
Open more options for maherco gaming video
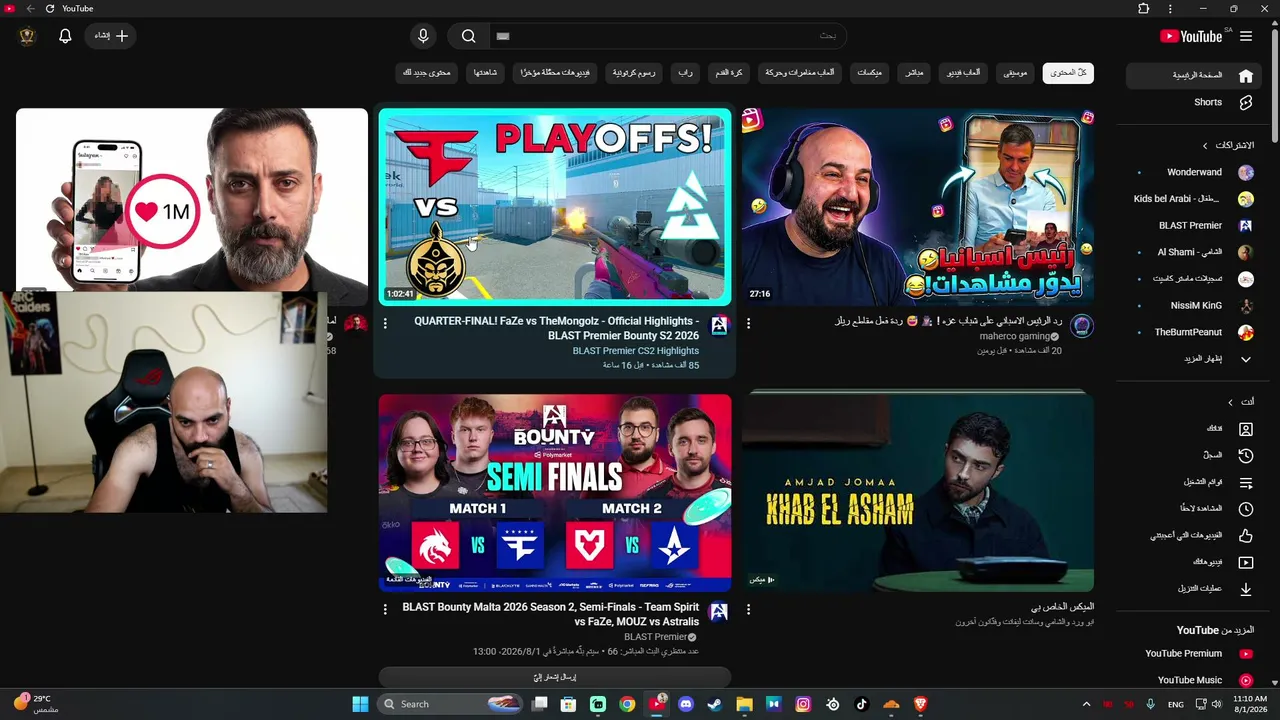click(x=748, y=324)
